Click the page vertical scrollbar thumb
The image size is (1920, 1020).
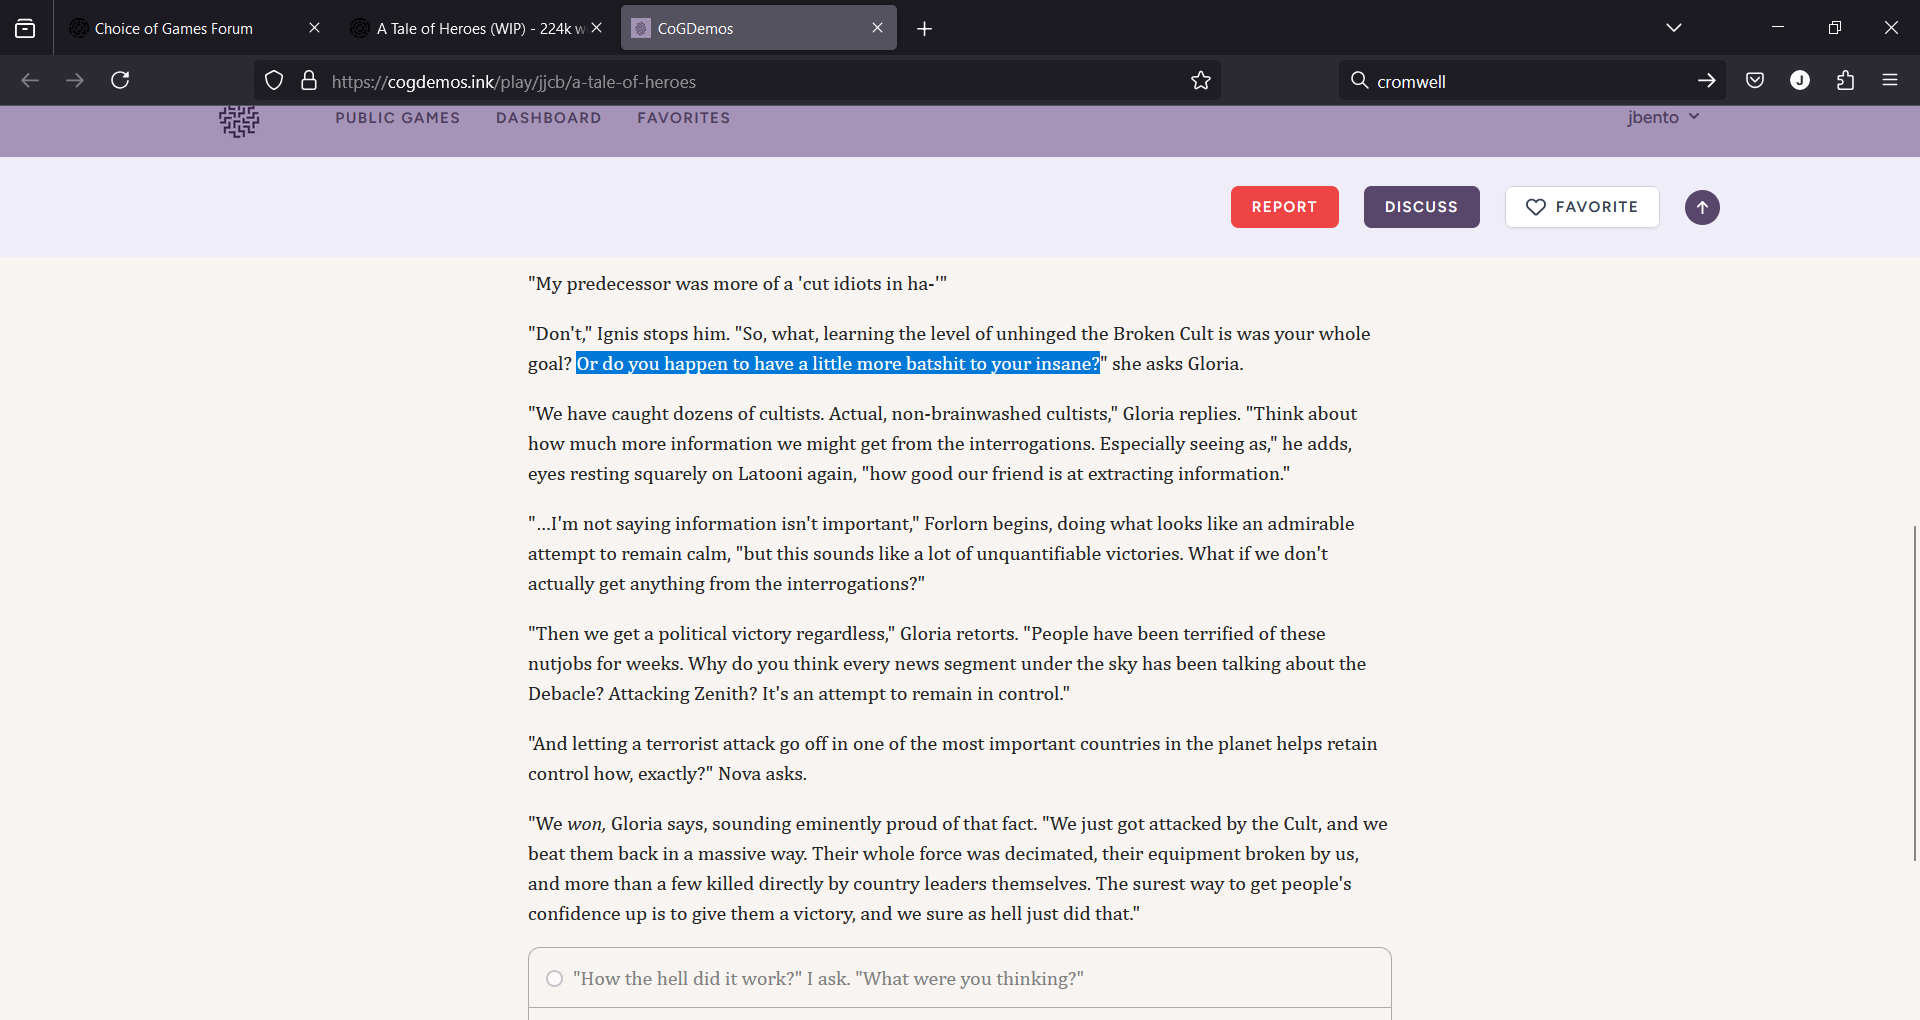point(1915,692)
